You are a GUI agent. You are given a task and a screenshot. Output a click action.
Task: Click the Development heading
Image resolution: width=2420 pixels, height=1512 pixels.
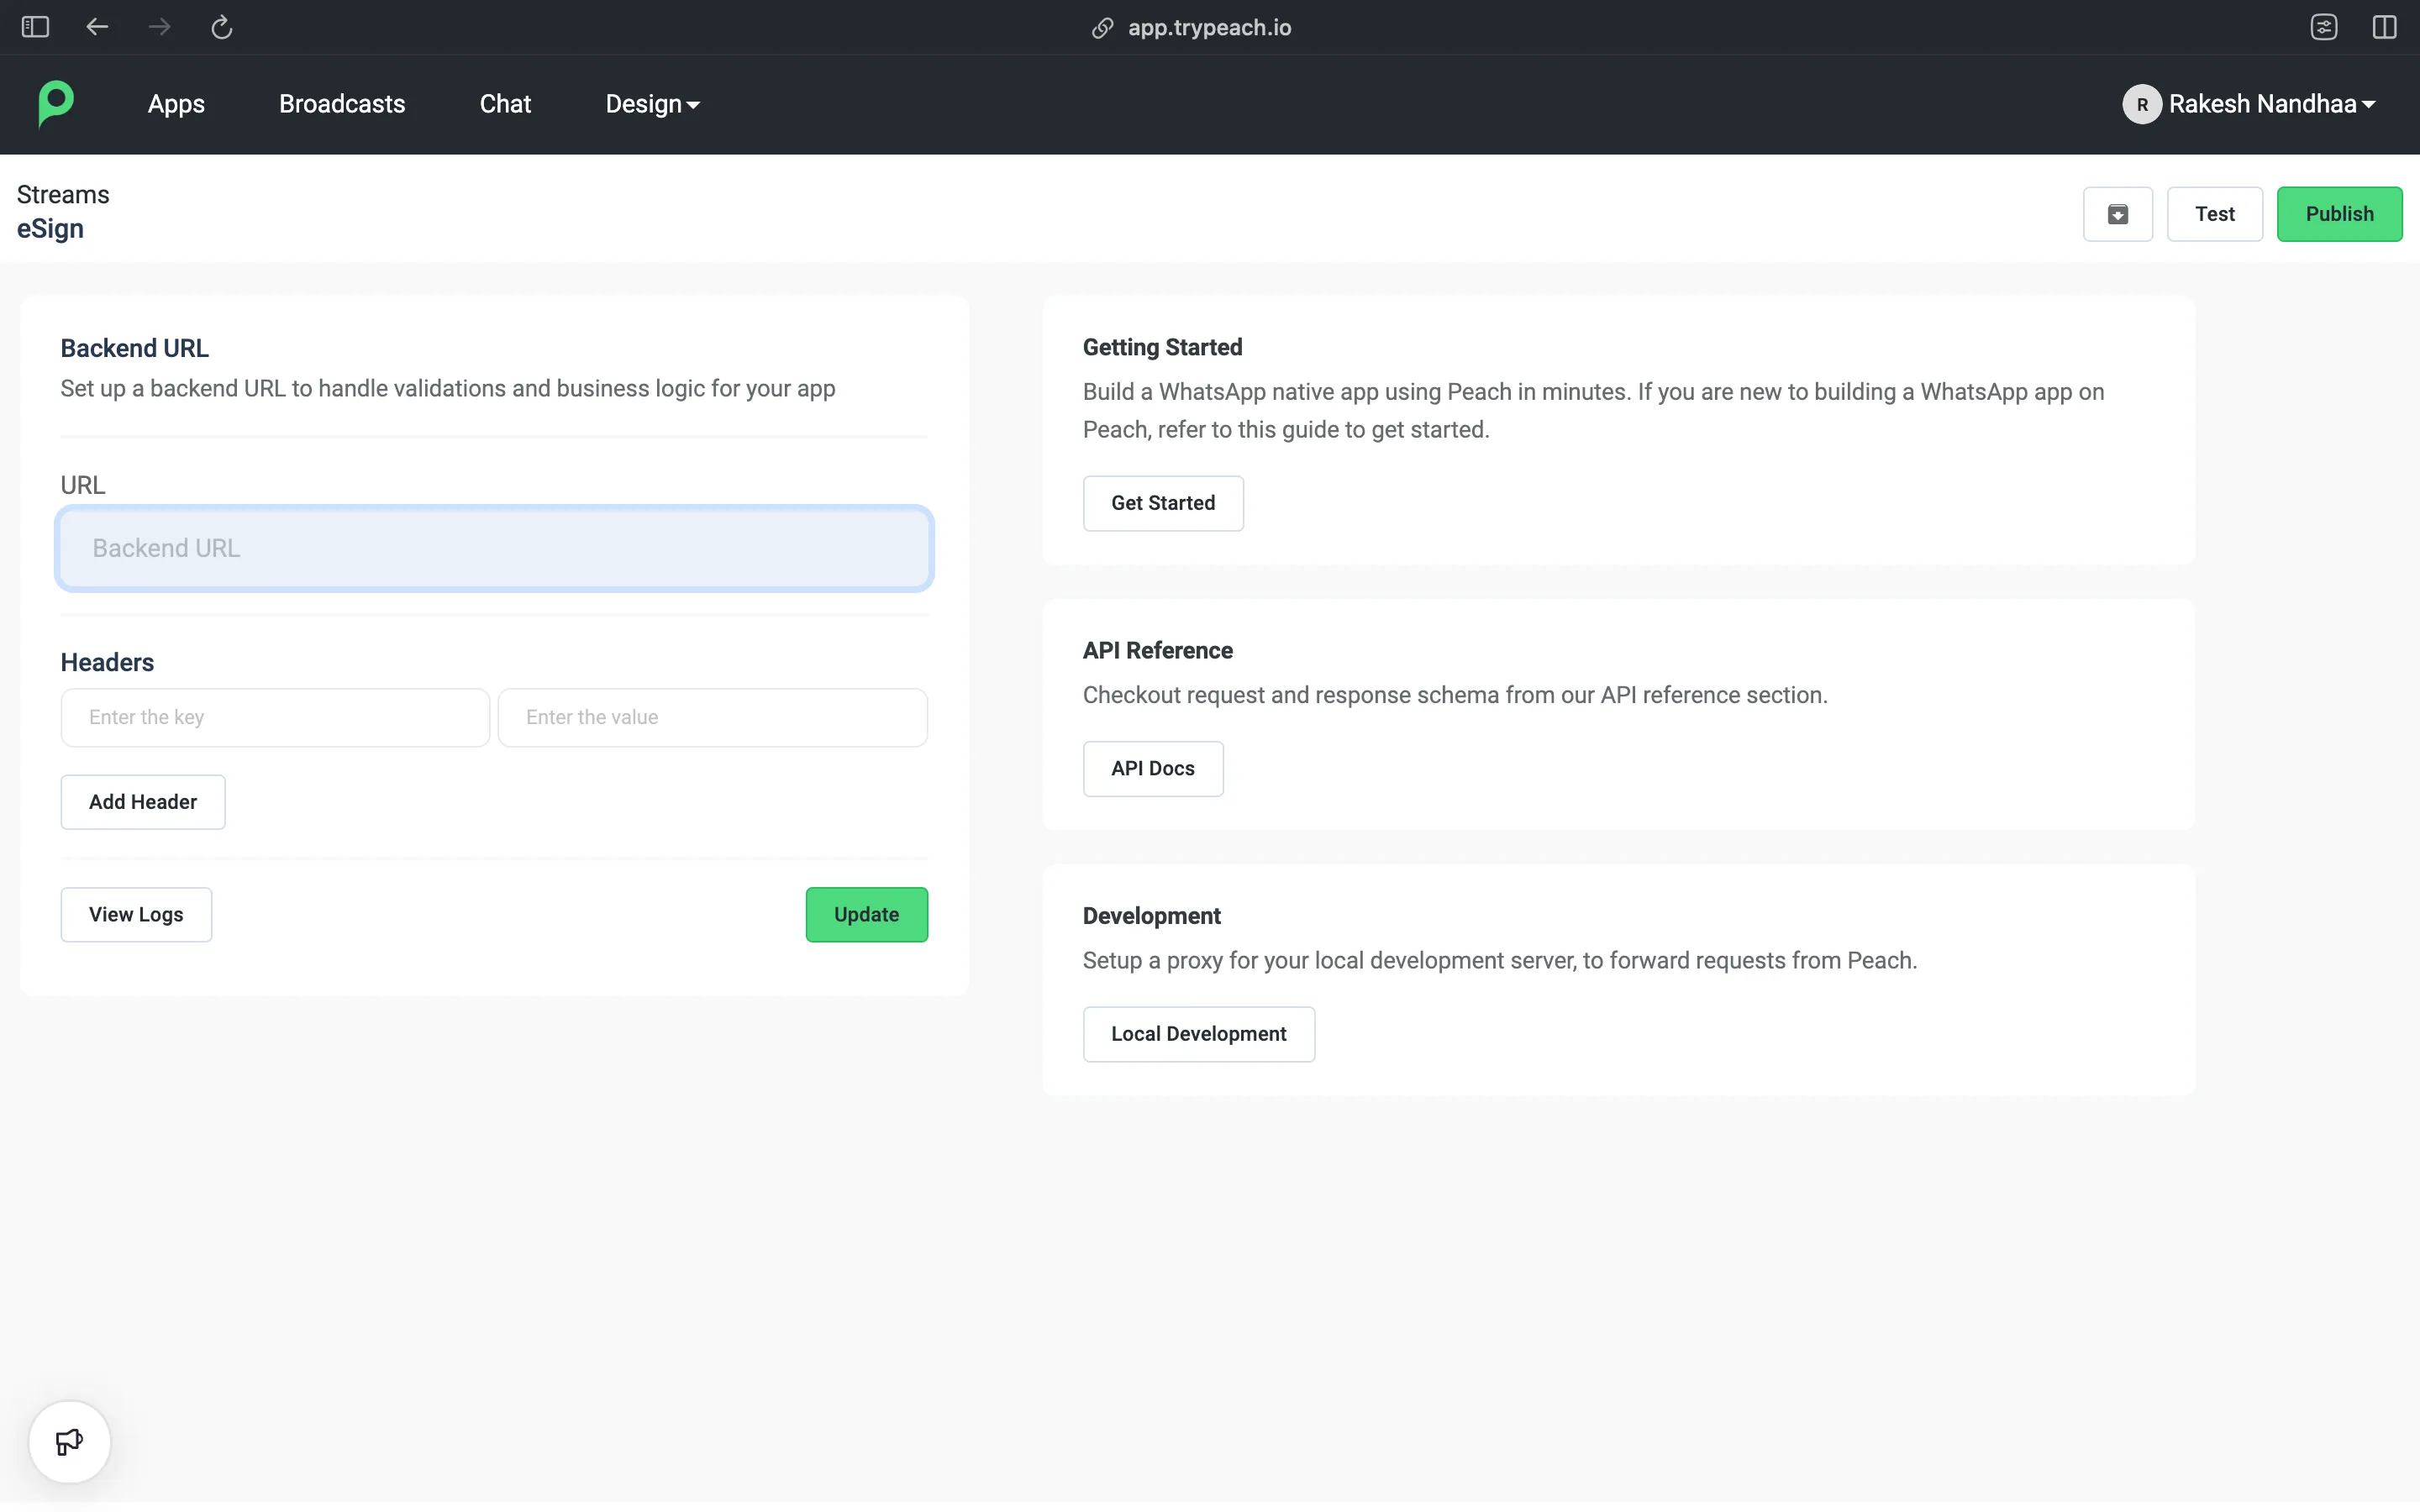[1151, 916]
